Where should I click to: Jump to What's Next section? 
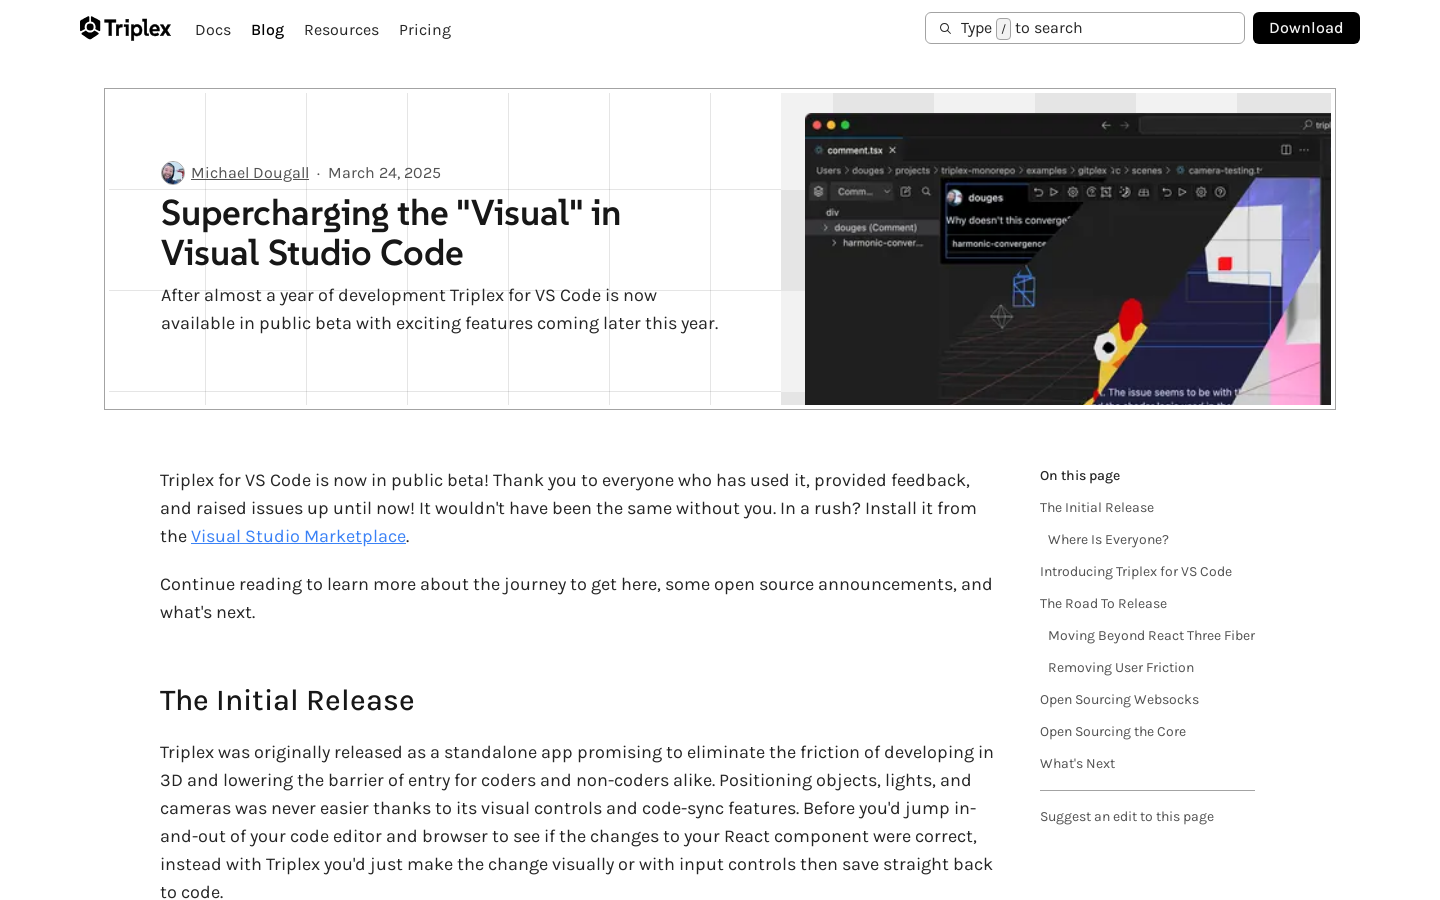coord(1077,764)
